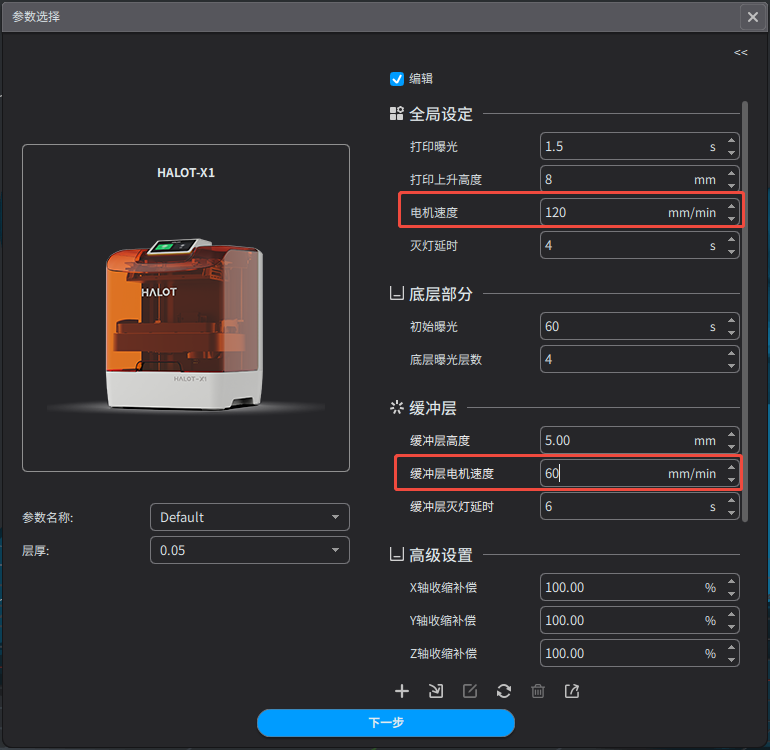Click the HALOT-X1 title text
This screenshot has height=750, width=770.
(186, 172)
